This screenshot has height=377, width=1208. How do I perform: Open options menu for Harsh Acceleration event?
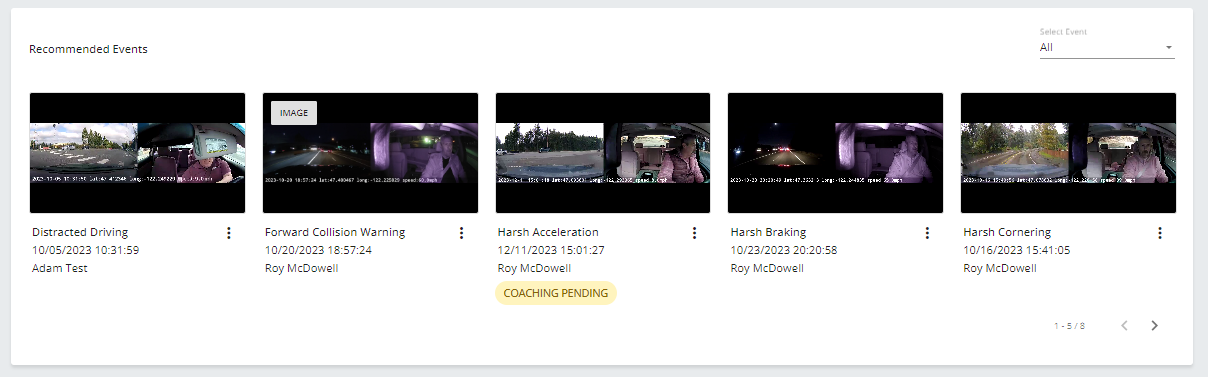point(695,233)
